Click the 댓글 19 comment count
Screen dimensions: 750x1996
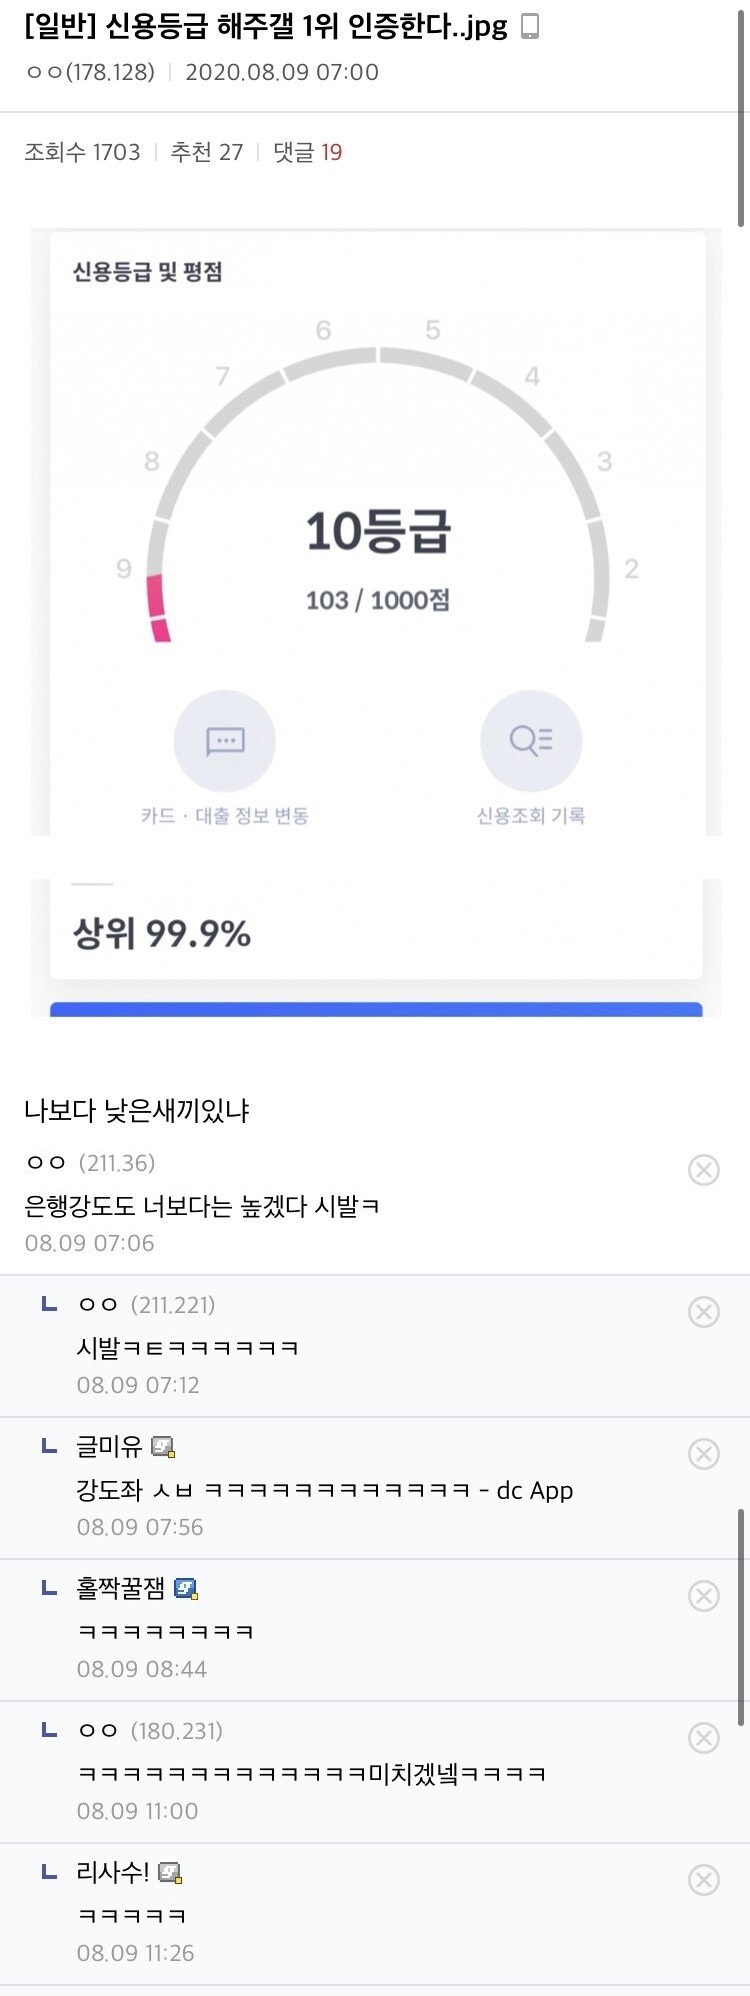[x=308, y=152]
